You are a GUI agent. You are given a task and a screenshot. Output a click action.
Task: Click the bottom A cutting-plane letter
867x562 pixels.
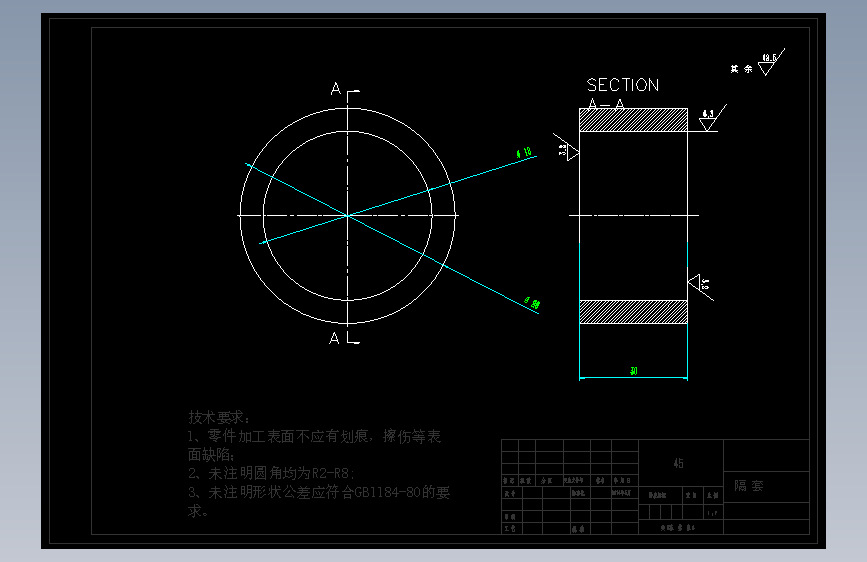coord(334,338)
